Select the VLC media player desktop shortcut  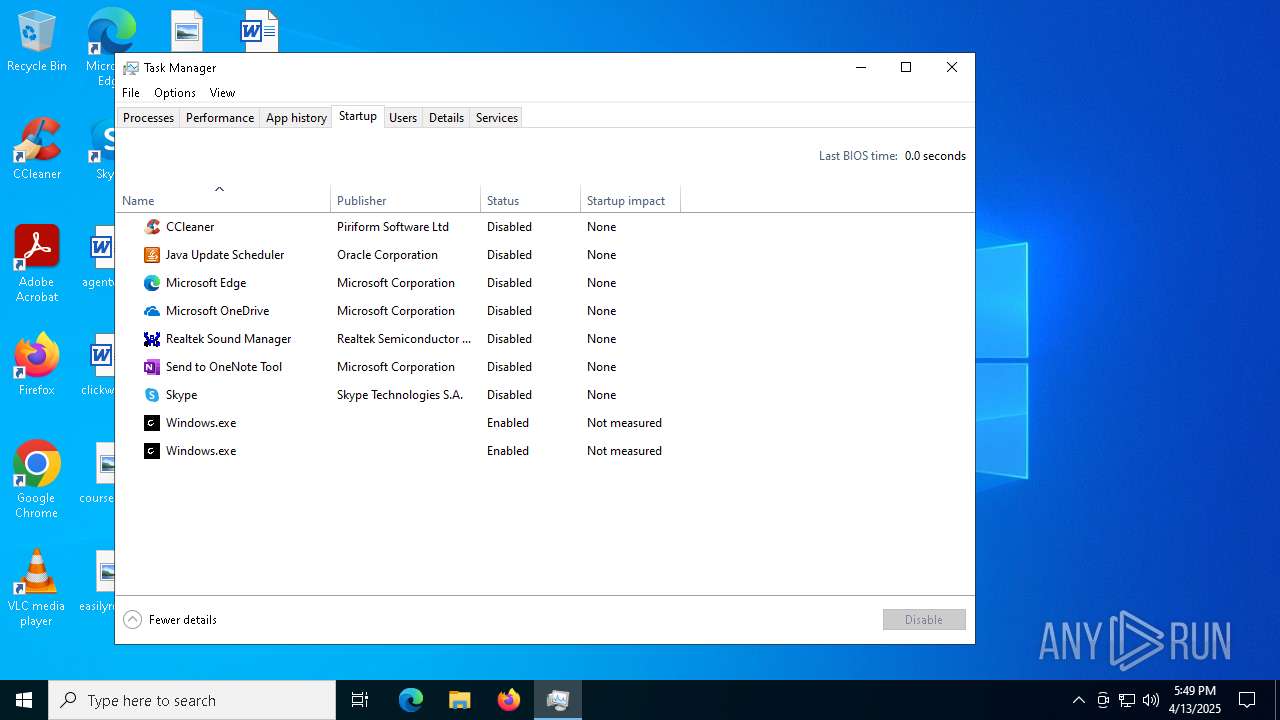click(37, 588)
